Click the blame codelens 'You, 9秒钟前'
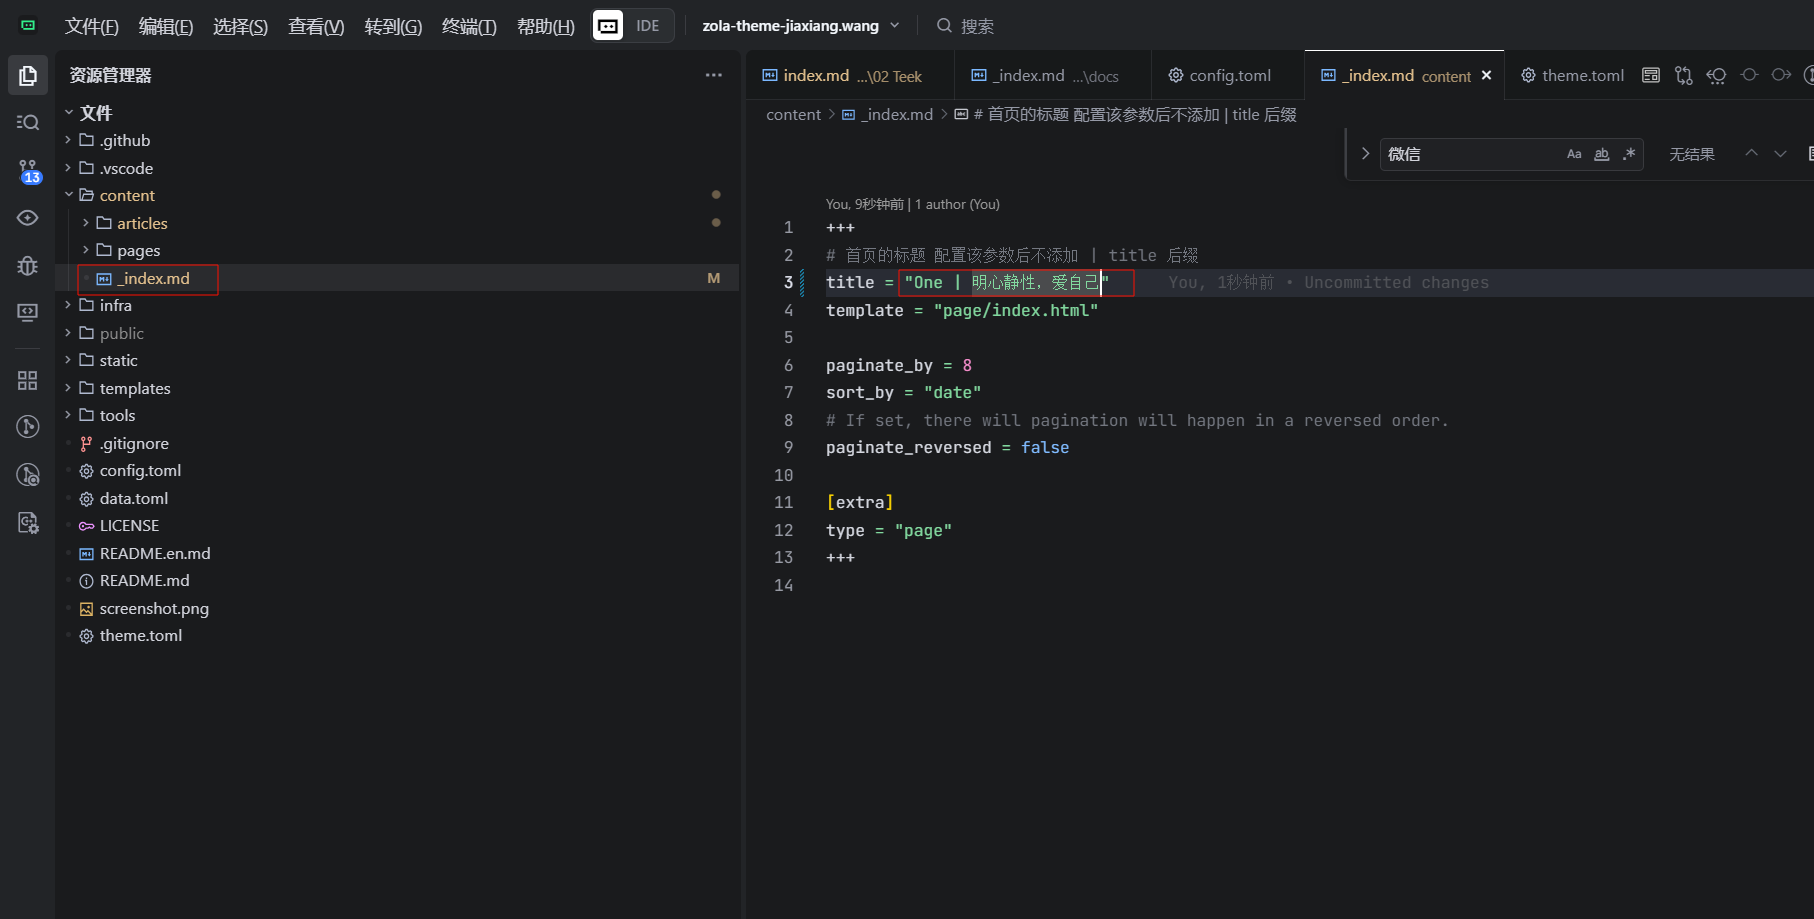Screen dimensions: 1814x919 864,204
